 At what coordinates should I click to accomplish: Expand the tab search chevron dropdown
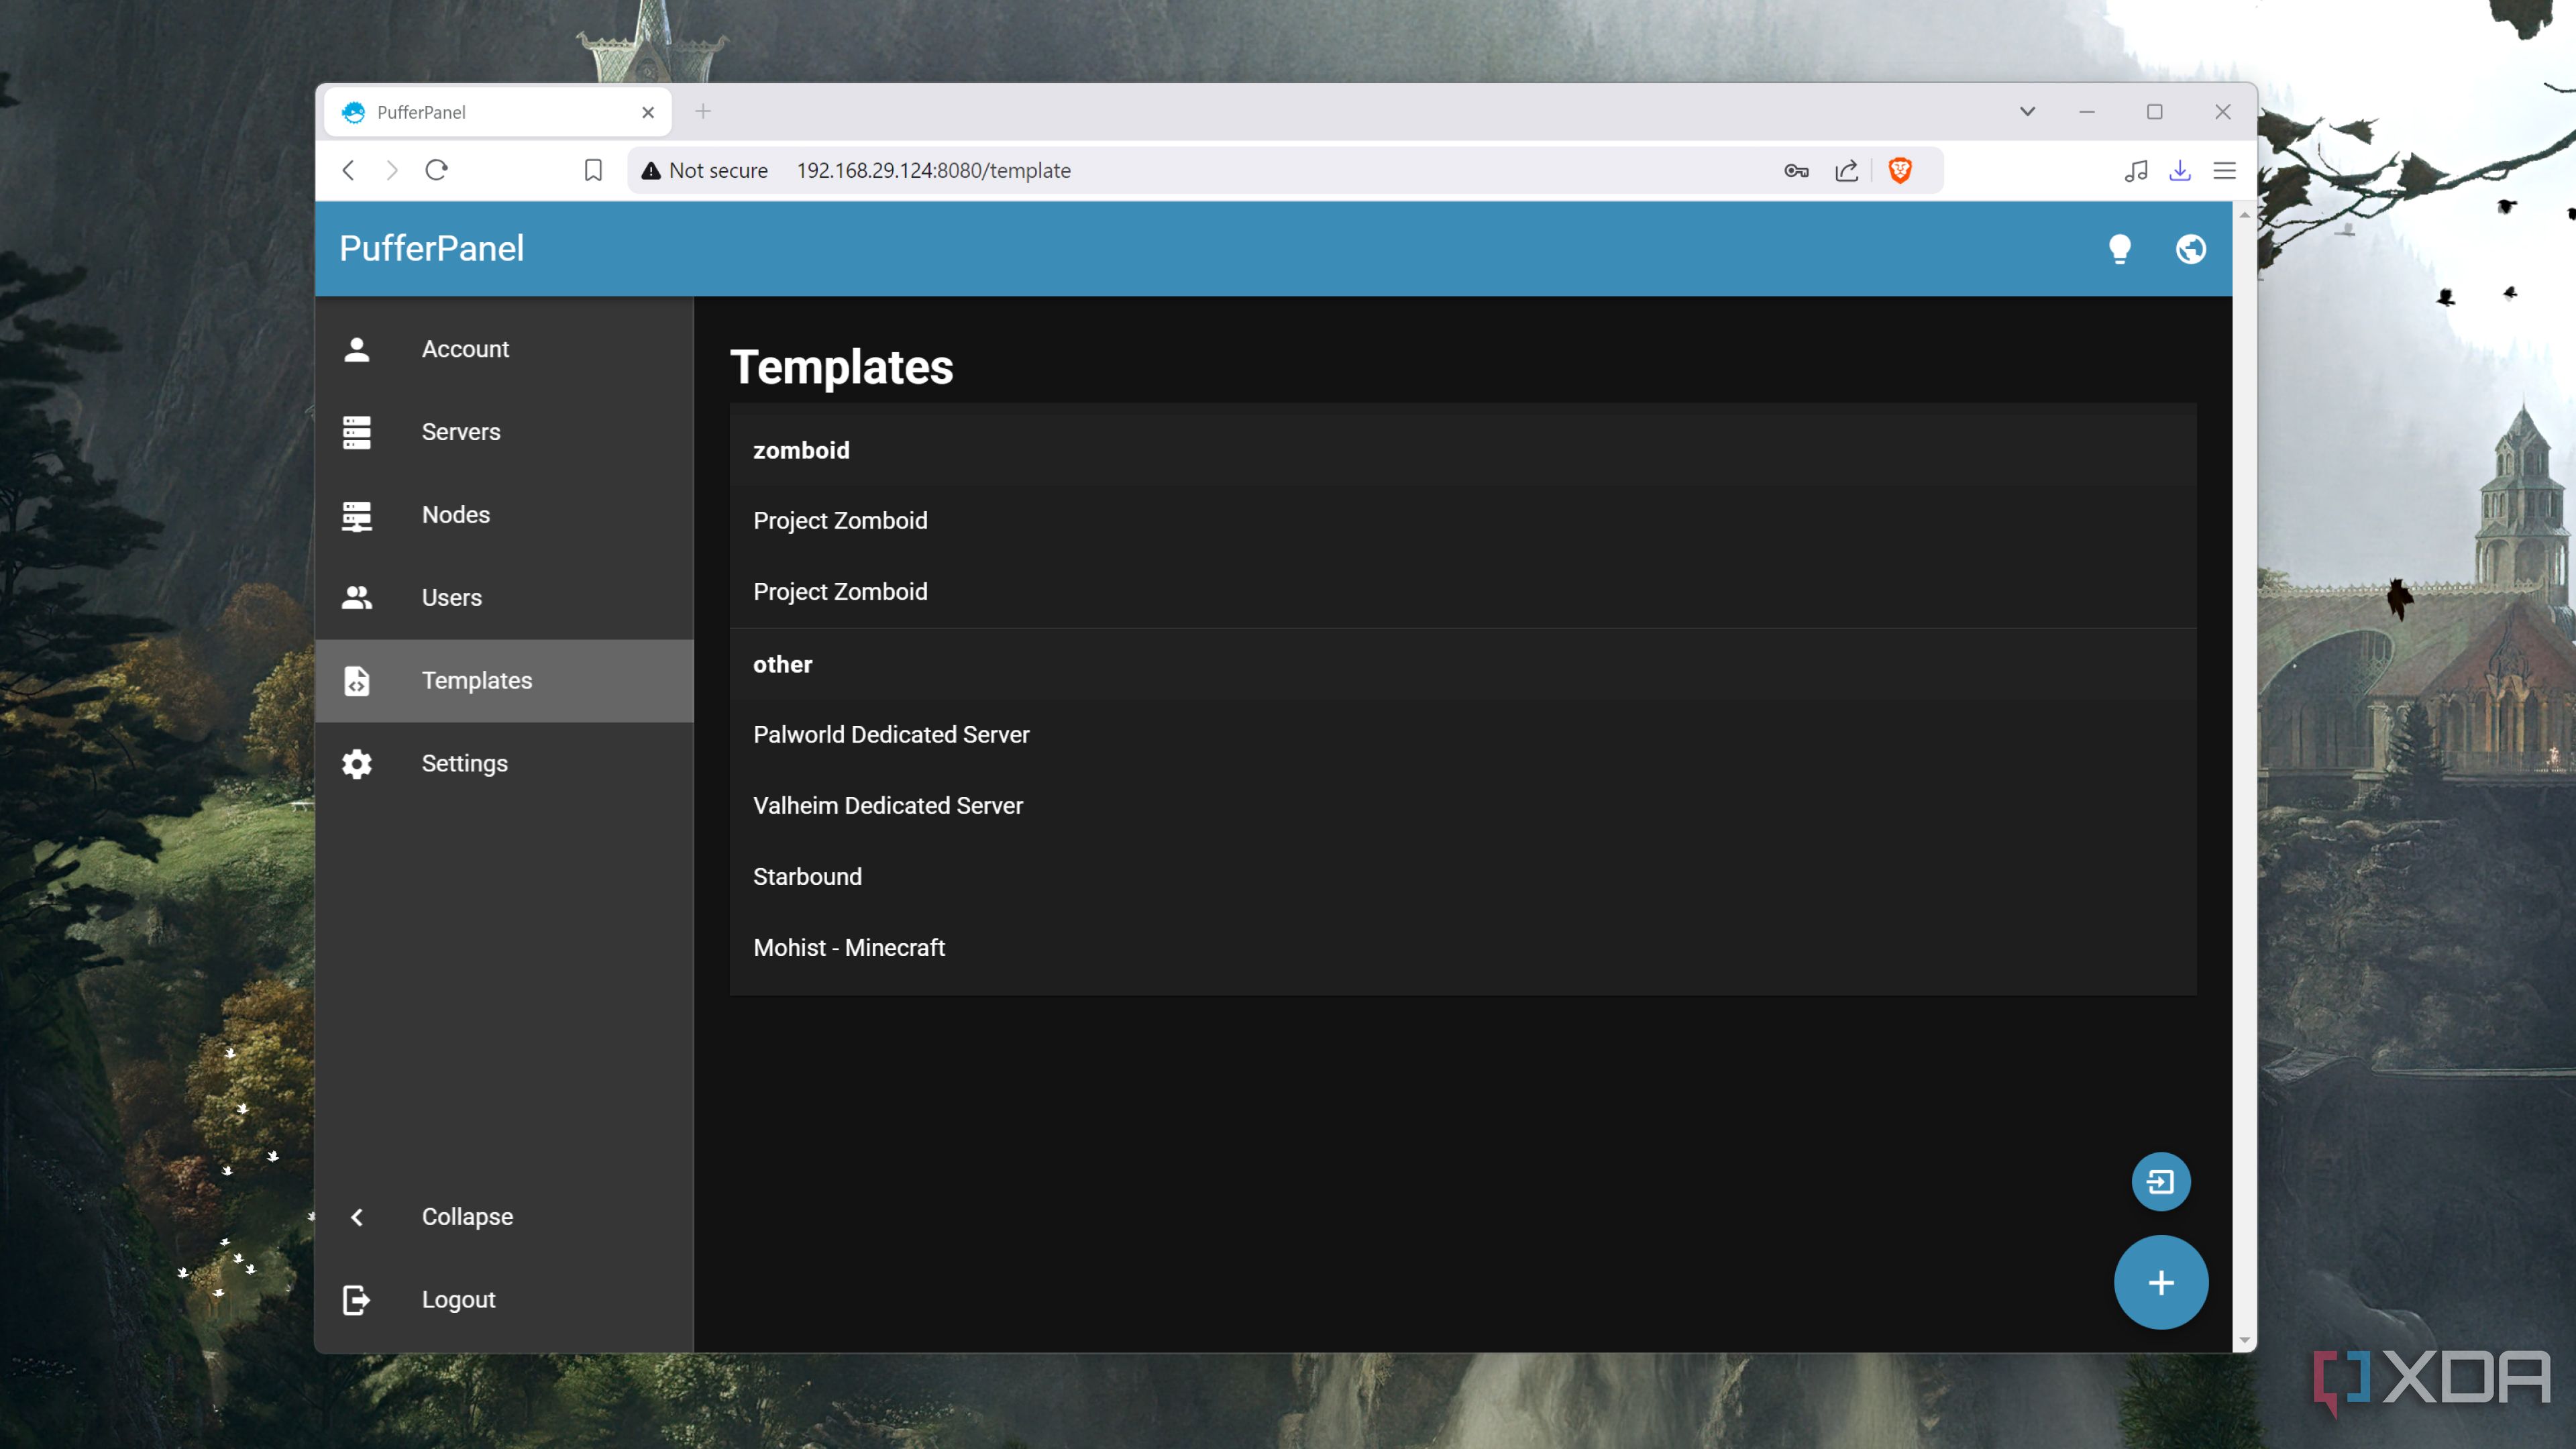coord(2027,112)
